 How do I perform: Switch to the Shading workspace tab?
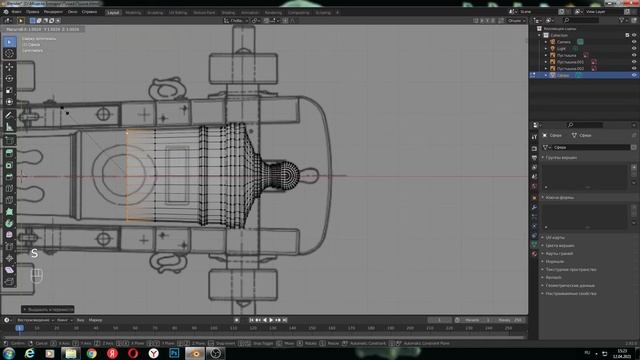pyautogui.click(x=228, y=13)
